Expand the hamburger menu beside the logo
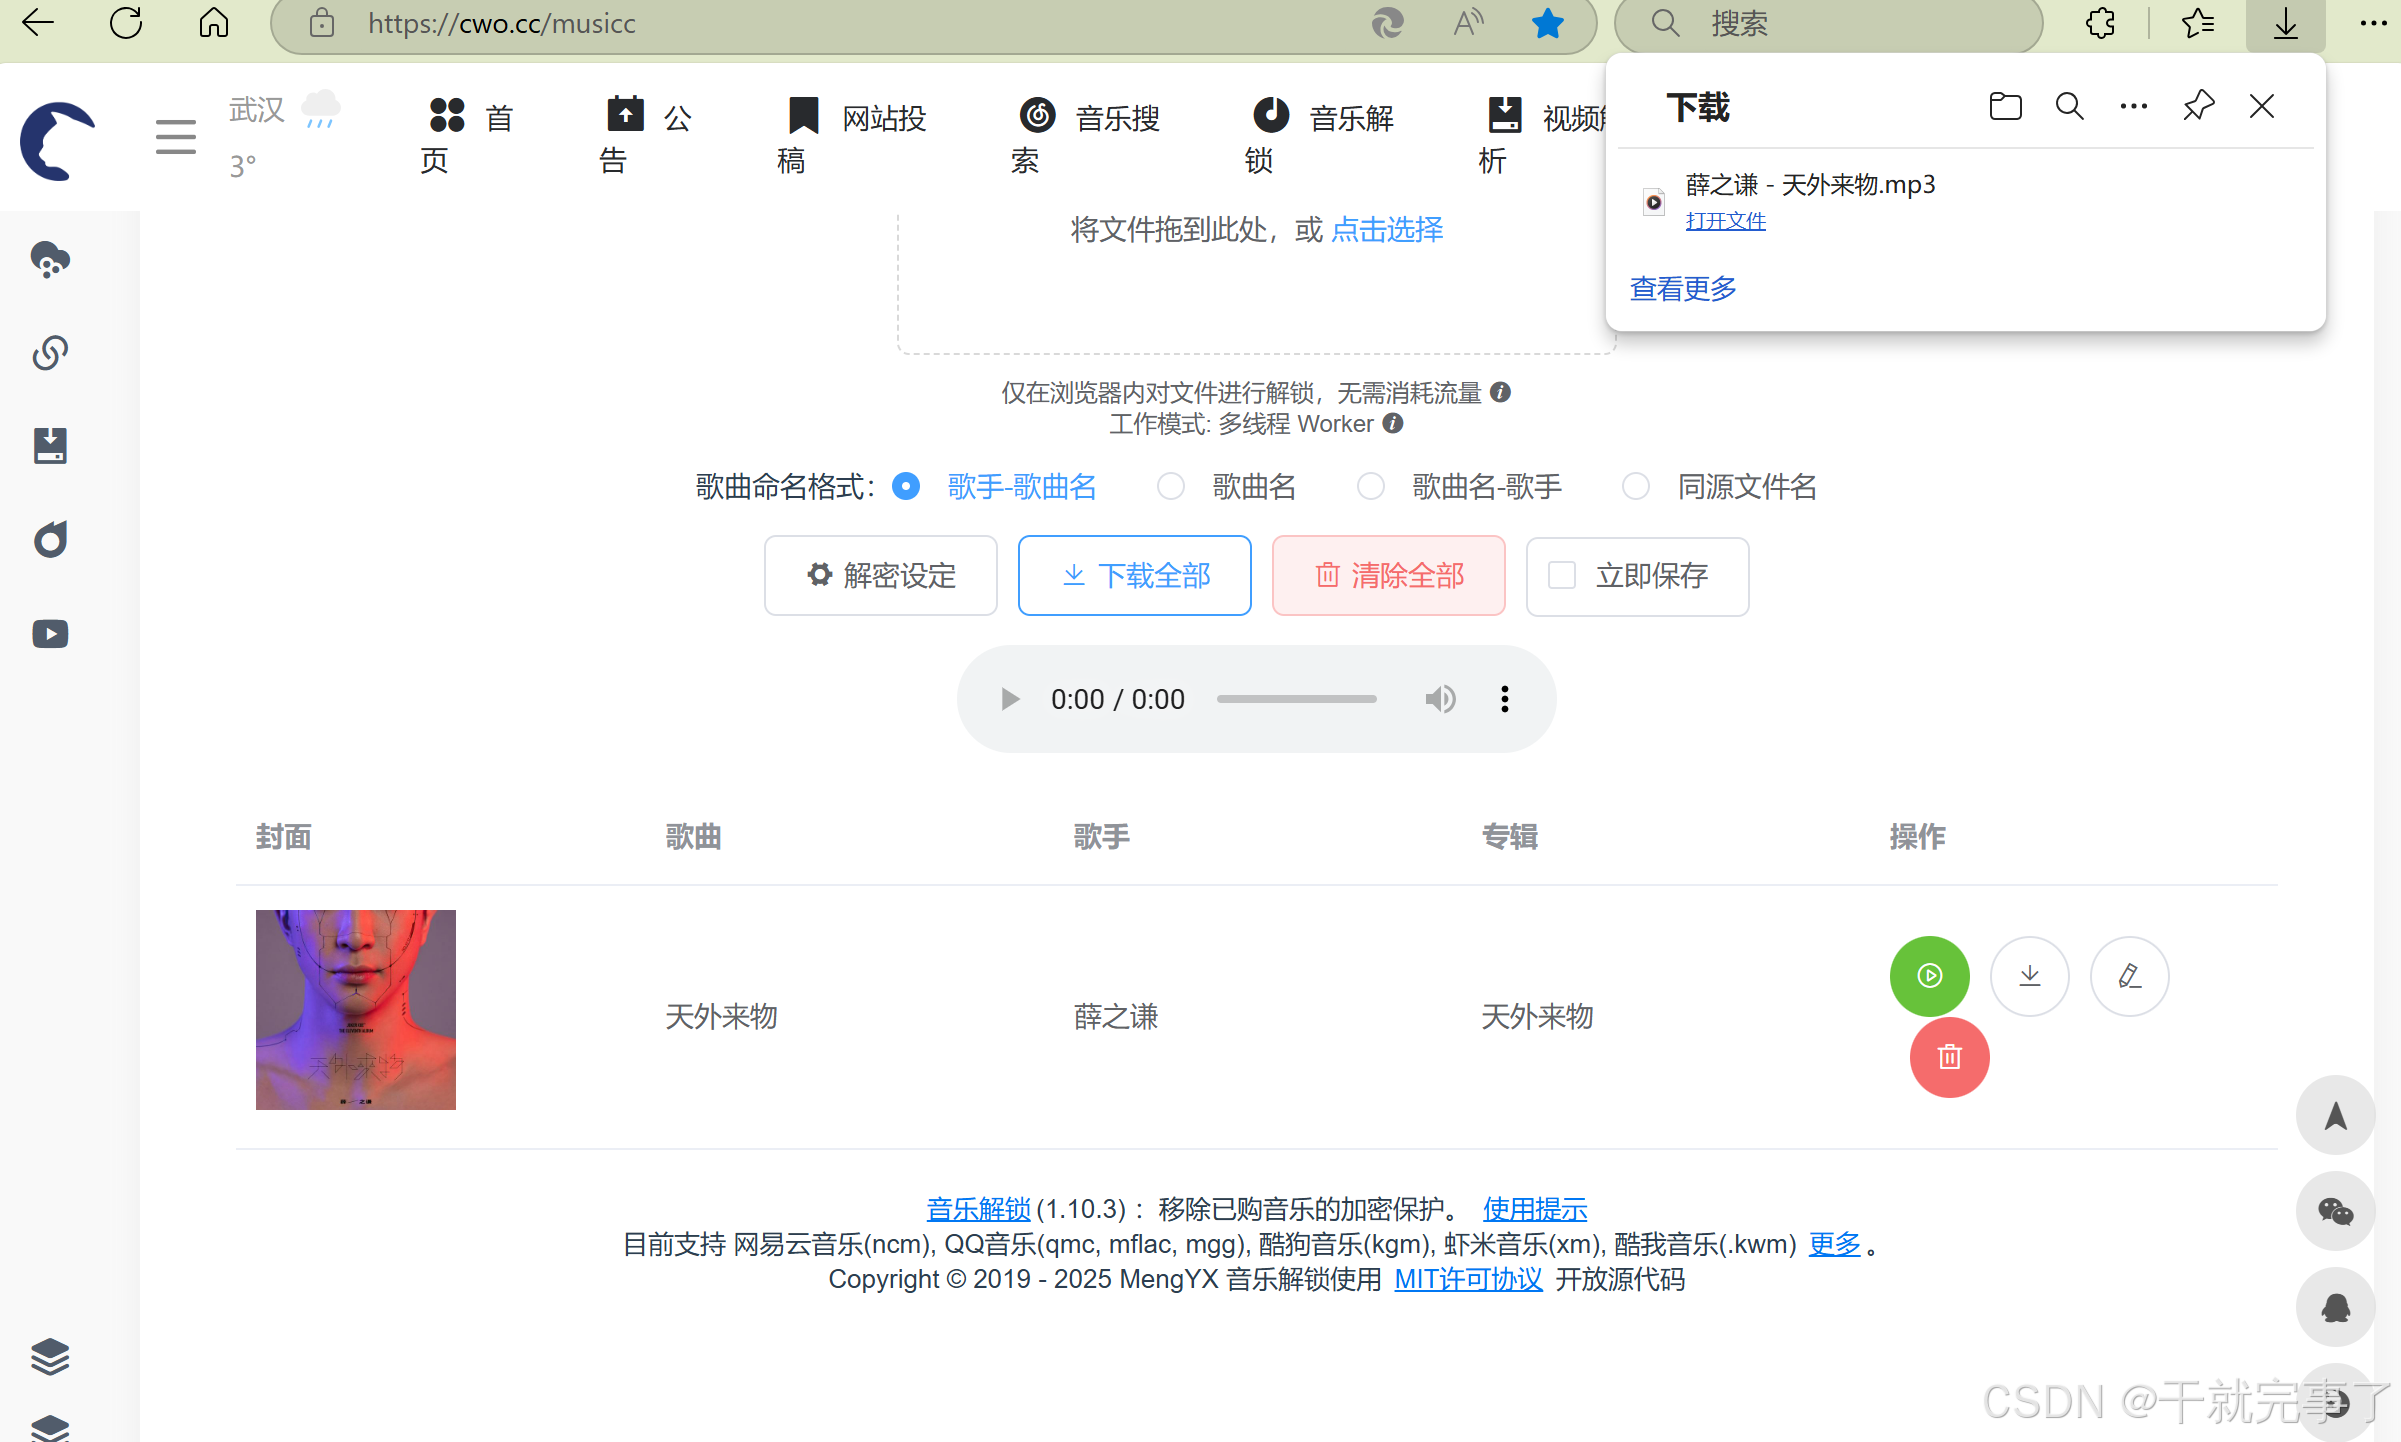The height and width of the screenshot is (1442, 2401). click(x=175, y=137)
